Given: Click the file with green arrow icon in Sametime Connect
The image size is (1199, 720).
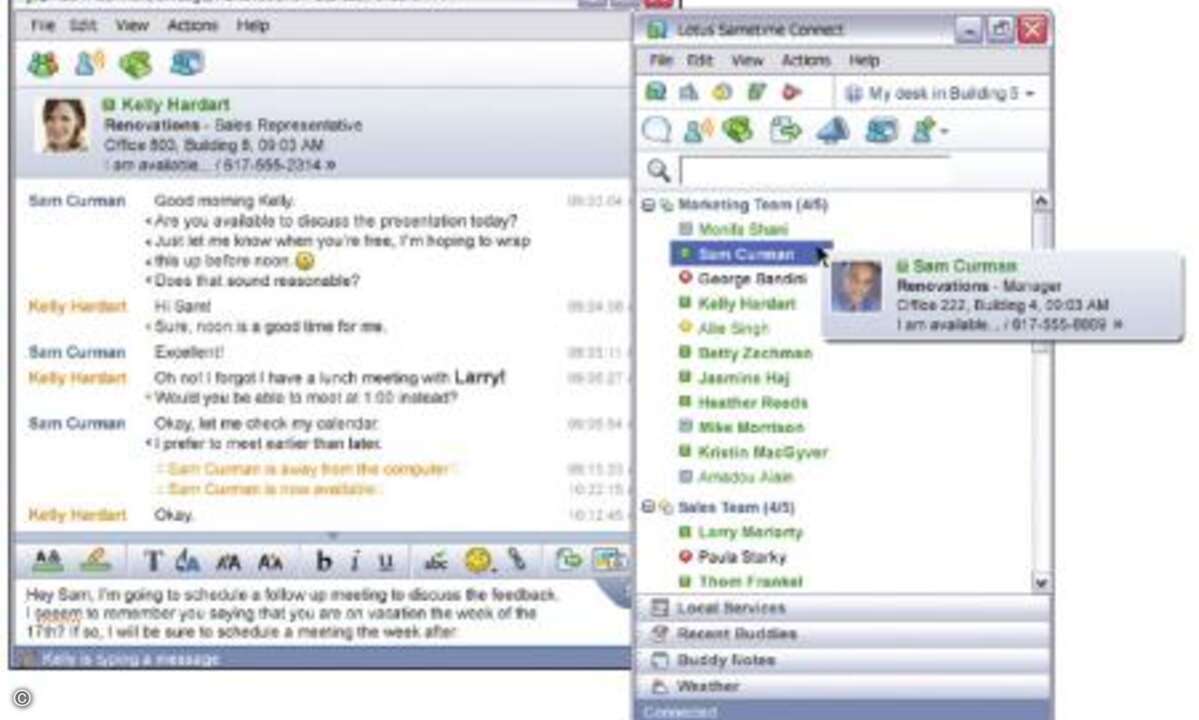Looking at the screenshot, I should (785, 130).
